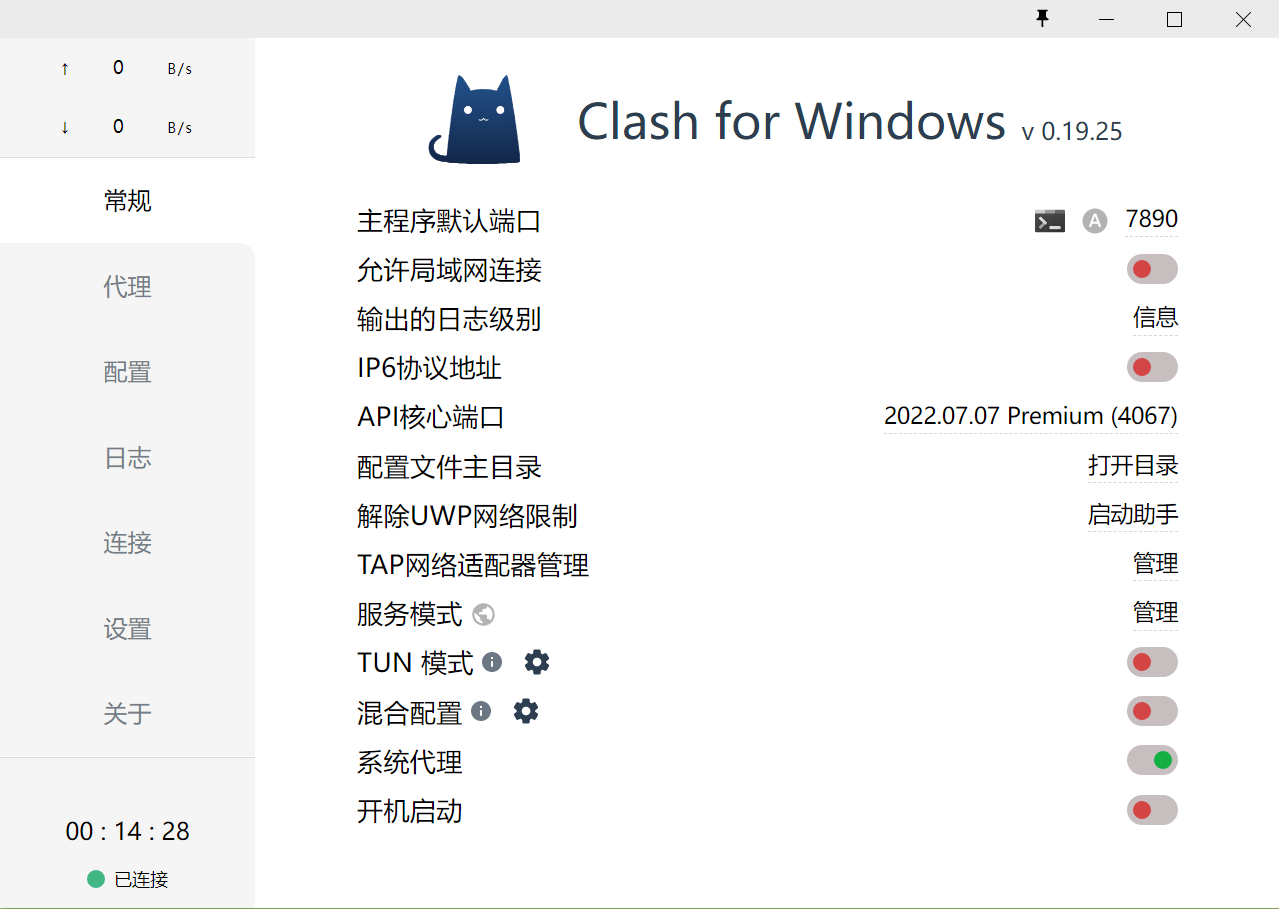Click the 打开目录 link

1133,466
